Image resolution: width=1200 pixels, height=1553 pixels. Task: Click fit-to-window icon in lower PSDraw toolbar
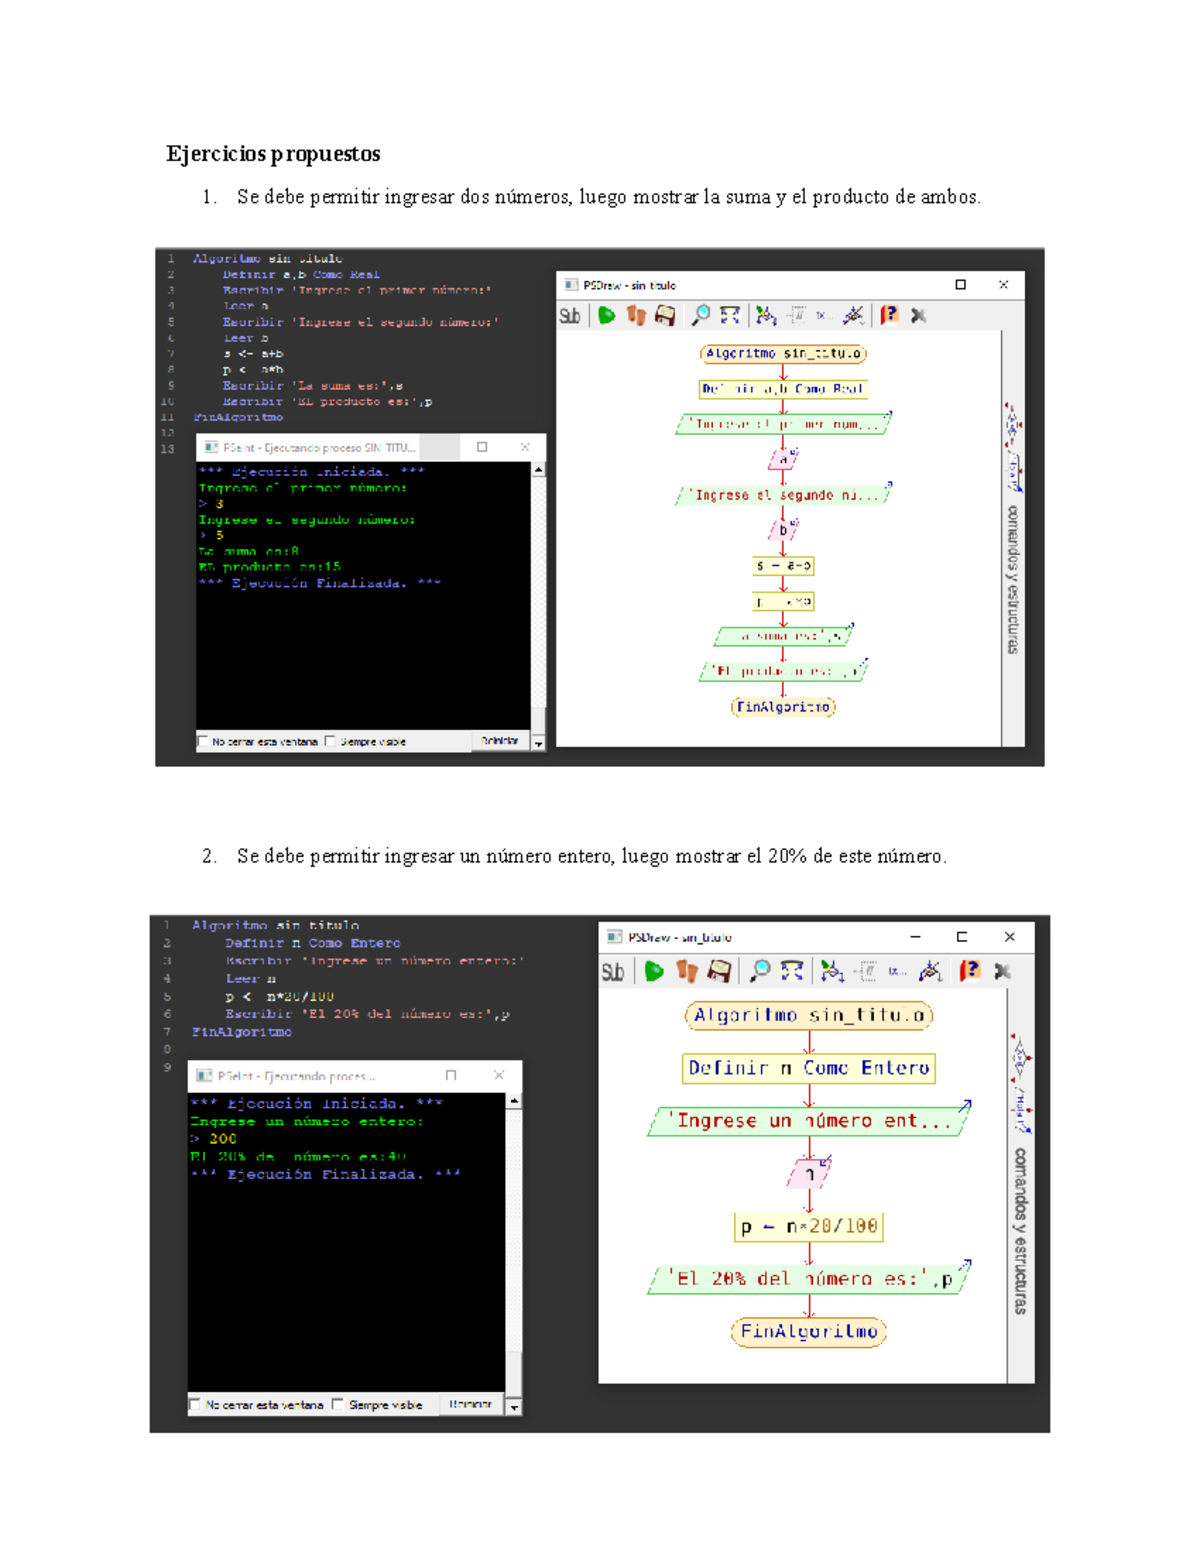point(792,971)
